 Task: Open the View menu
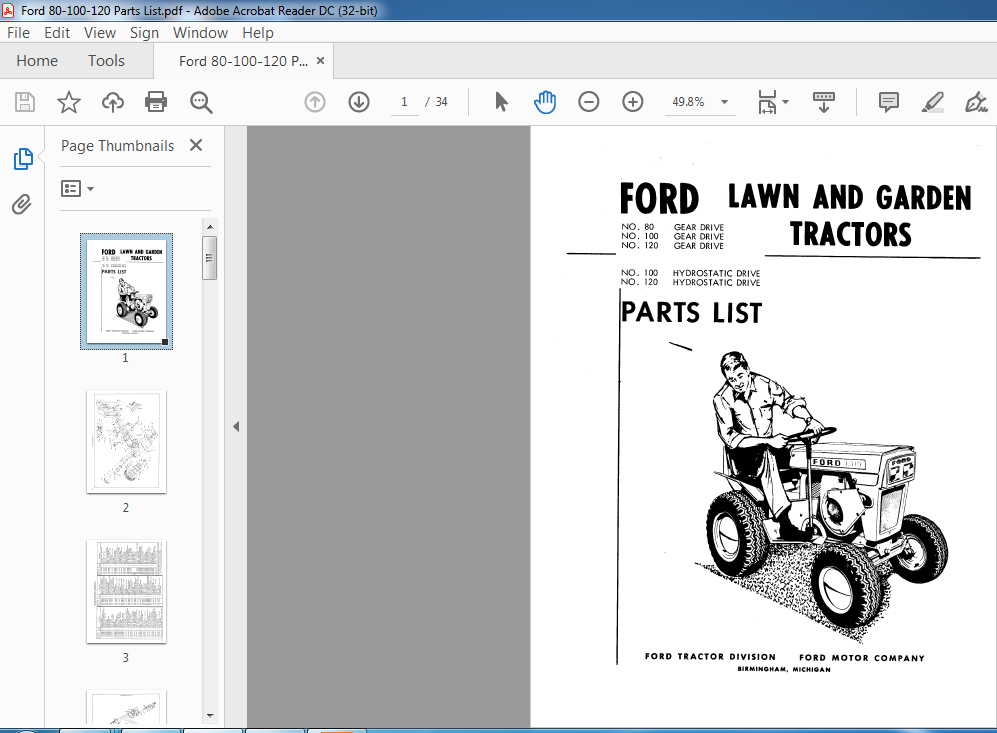100,33
